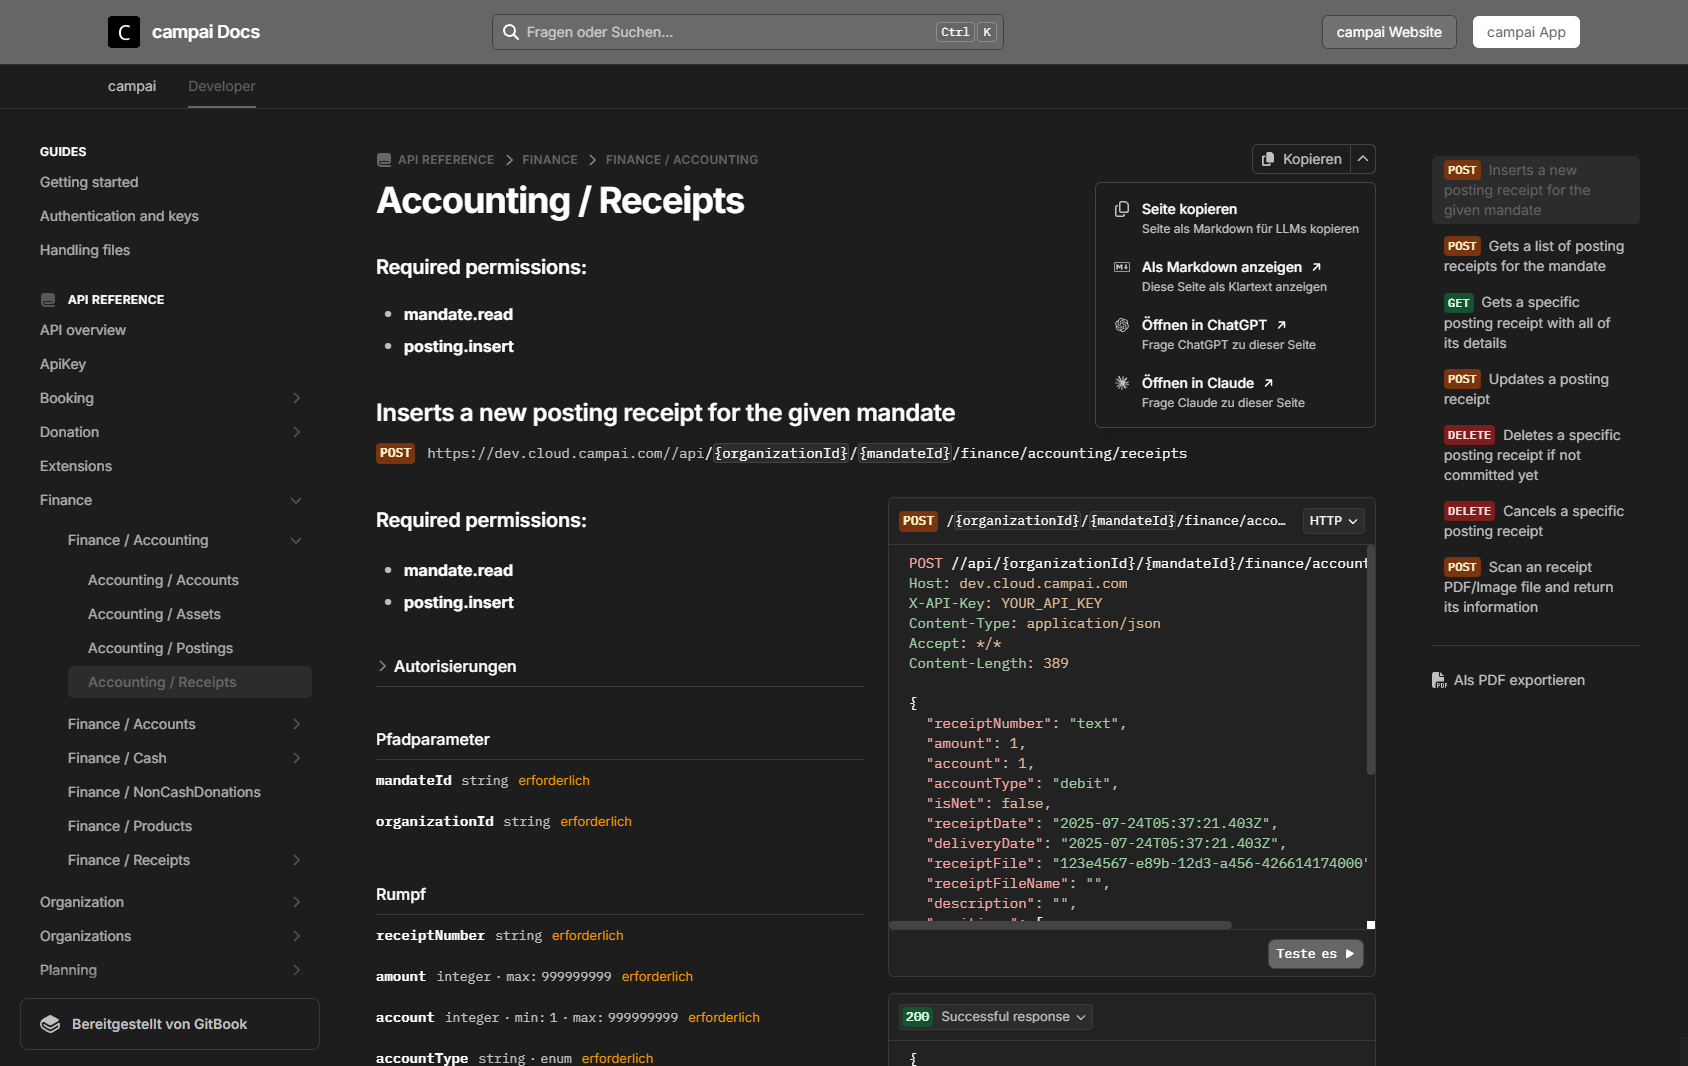The image size is (1688, 1066).
Task: Jump to Updates a posting receipt section
Action: [x=1536, y=389]
